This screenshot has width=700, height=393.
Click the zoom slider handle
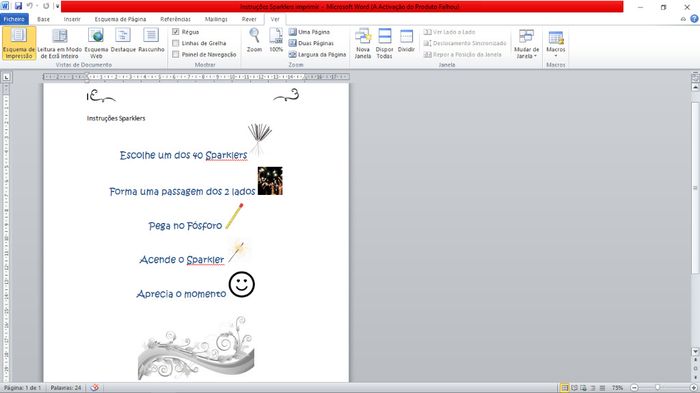(657, 388)
